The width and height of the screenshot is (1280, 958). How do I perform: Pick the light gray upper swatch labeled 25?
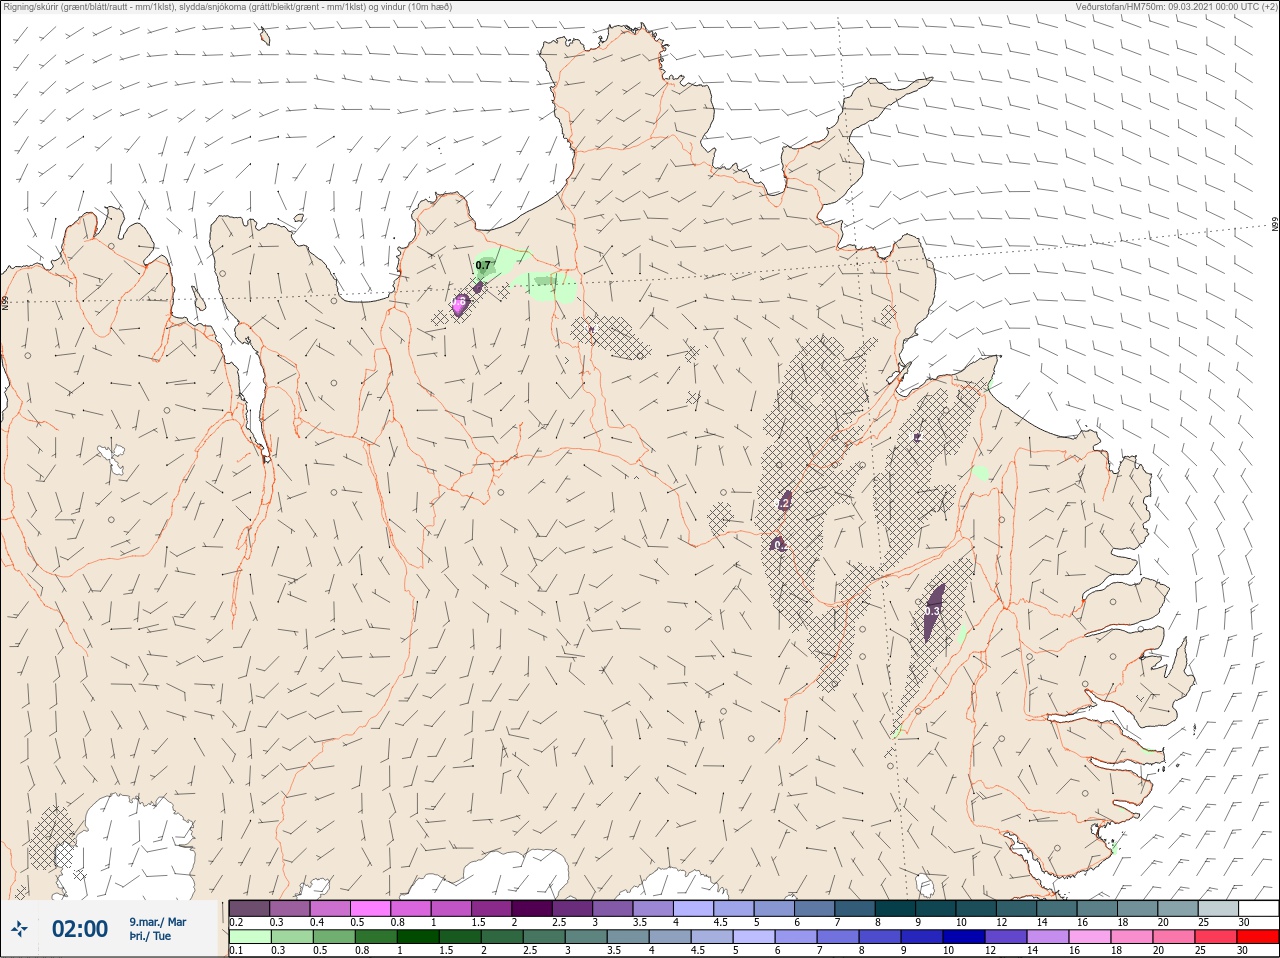click(1217, 908)
